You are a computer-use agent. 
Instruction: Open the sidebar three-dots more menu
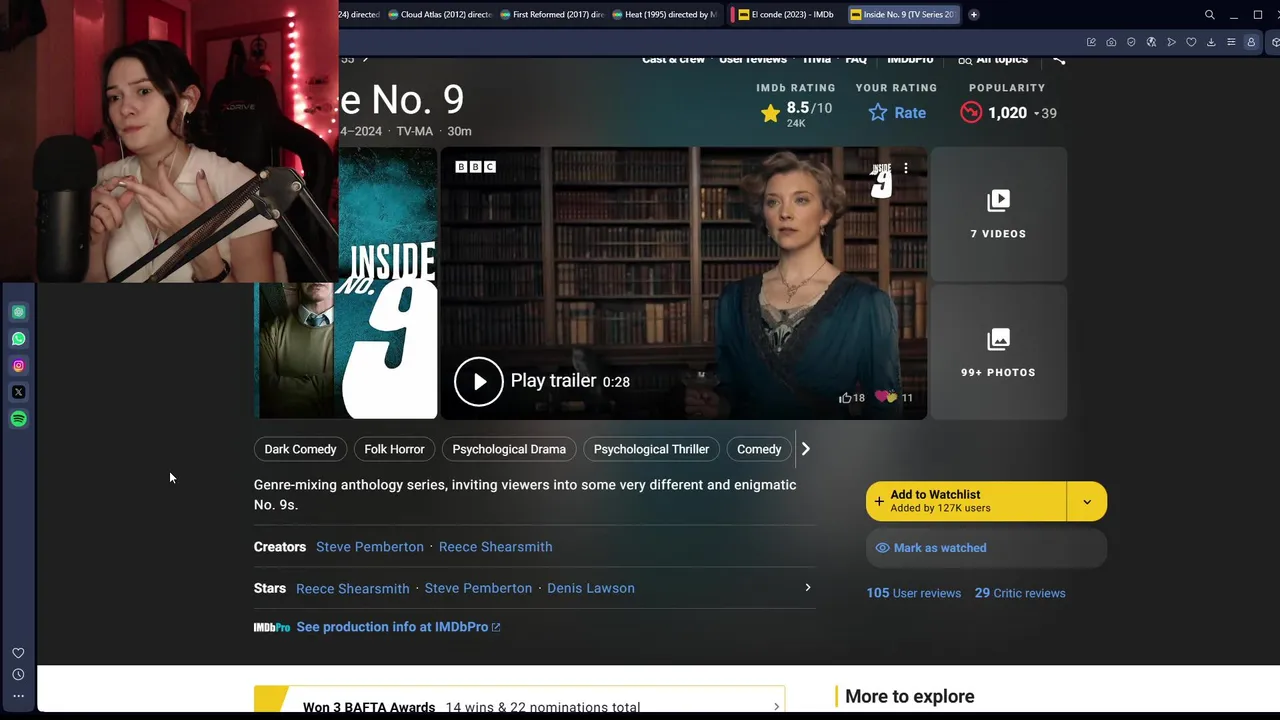click(x=18, y=696)
